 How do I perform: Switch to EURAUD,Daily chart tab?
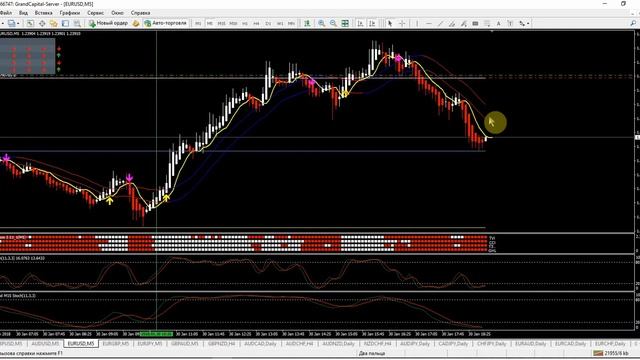pos(531,344)
